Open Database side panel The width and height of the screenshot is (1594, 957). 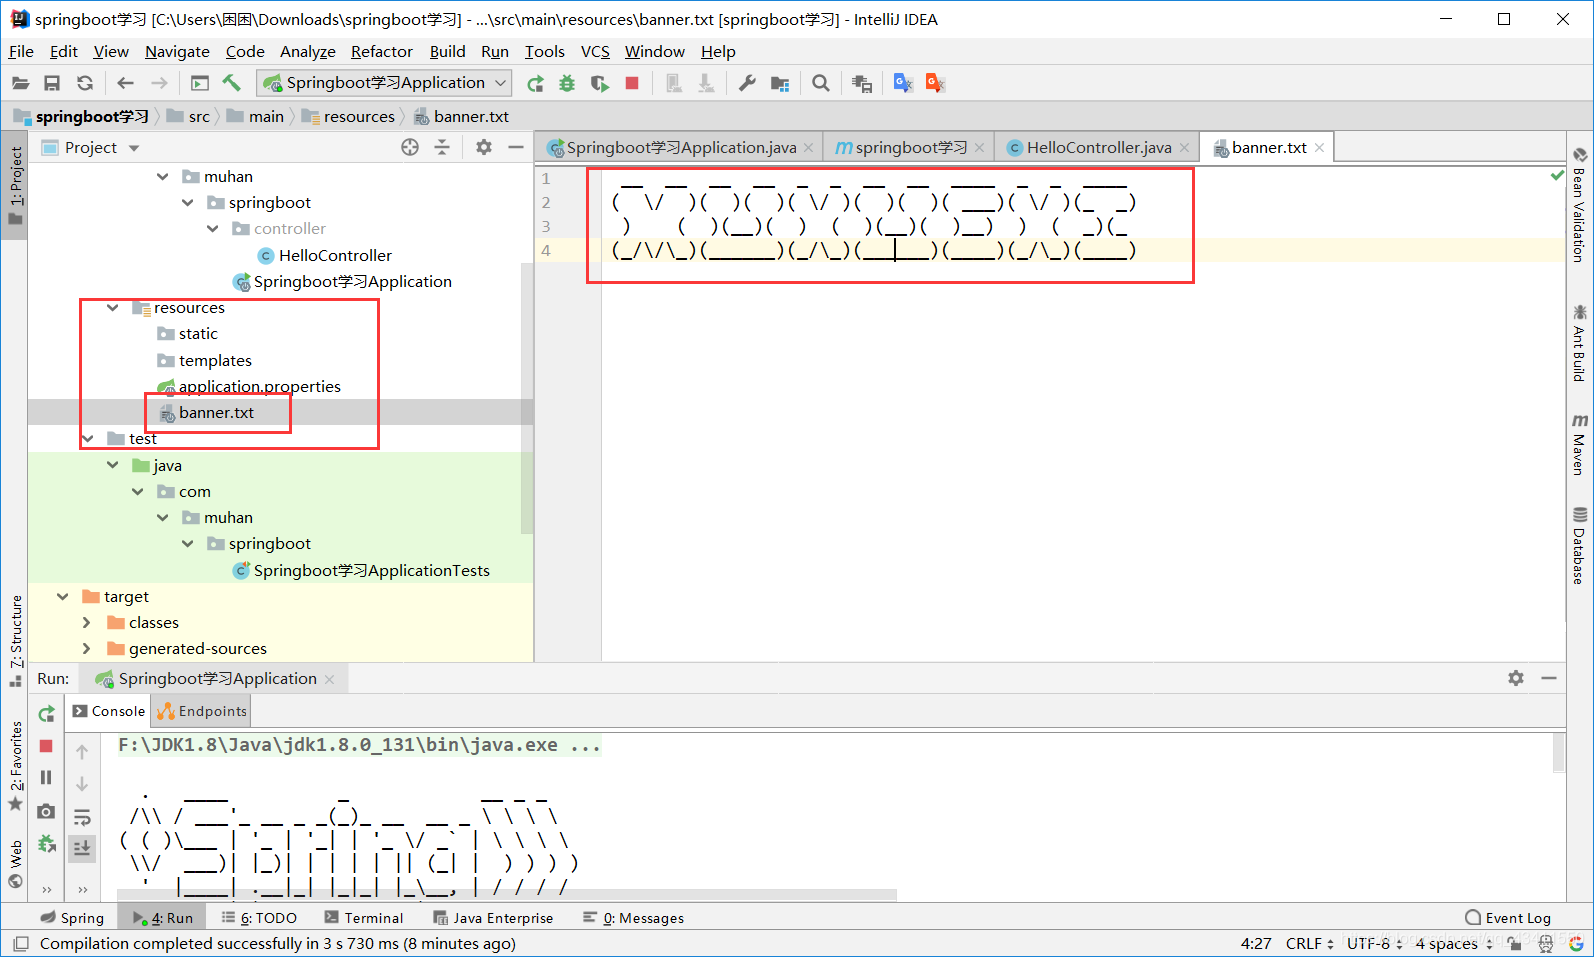(1580, 546)
